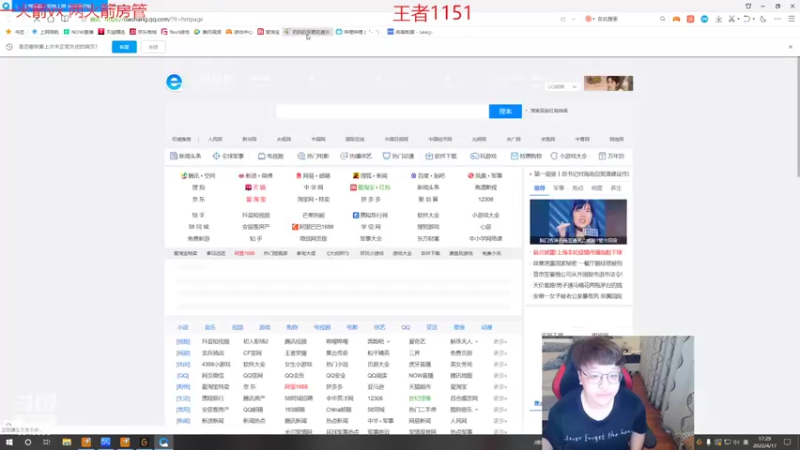Click the browser skin shirt icon
800x450 pixels.
click(x=748, y=6)
